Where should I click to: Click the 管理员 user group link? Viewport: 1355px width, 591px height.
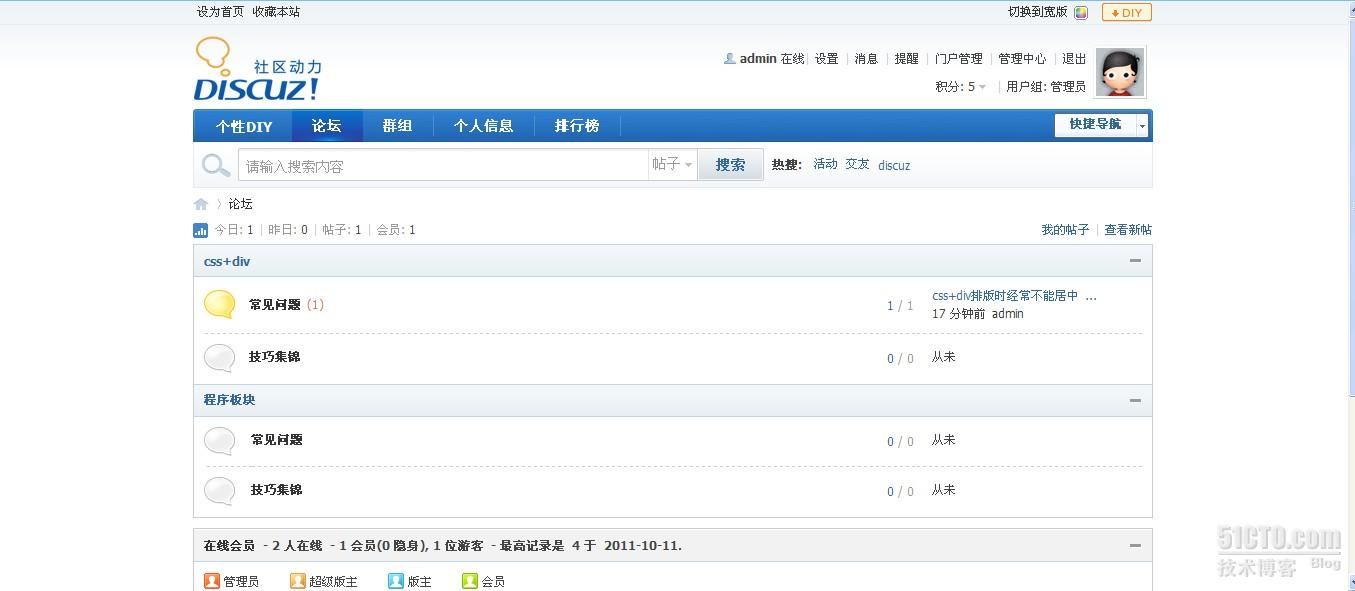tap(1068, 87)
